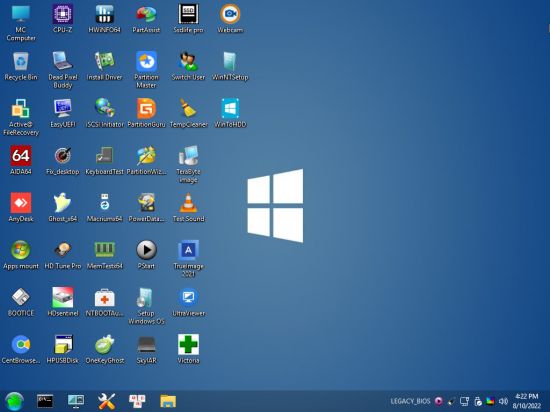
Task: Open the Start menu orb
Action: [14, 401]
